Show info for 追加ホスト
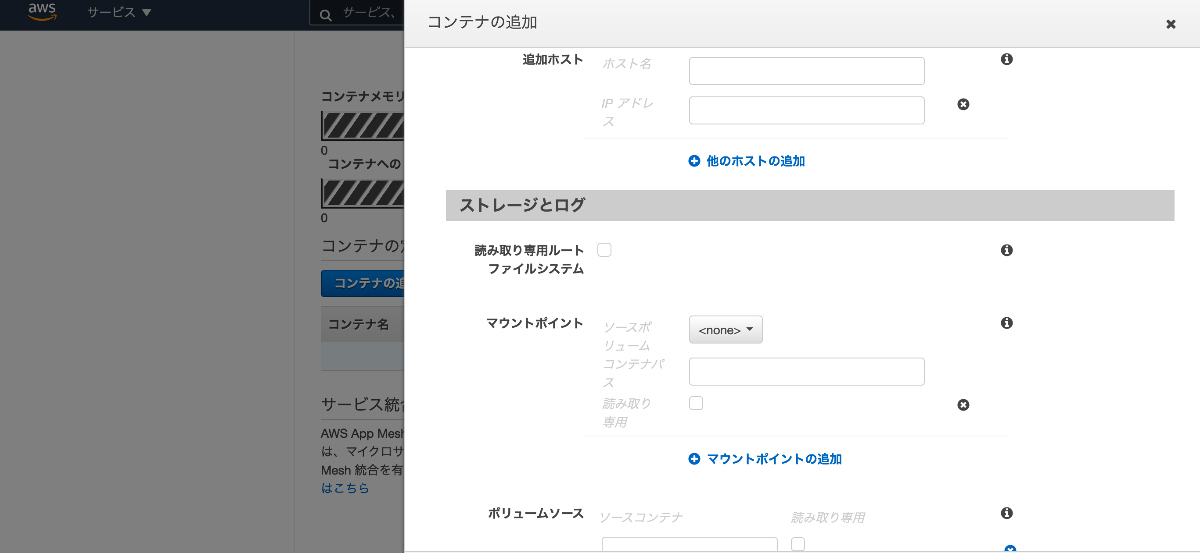 coord(1007,59)
